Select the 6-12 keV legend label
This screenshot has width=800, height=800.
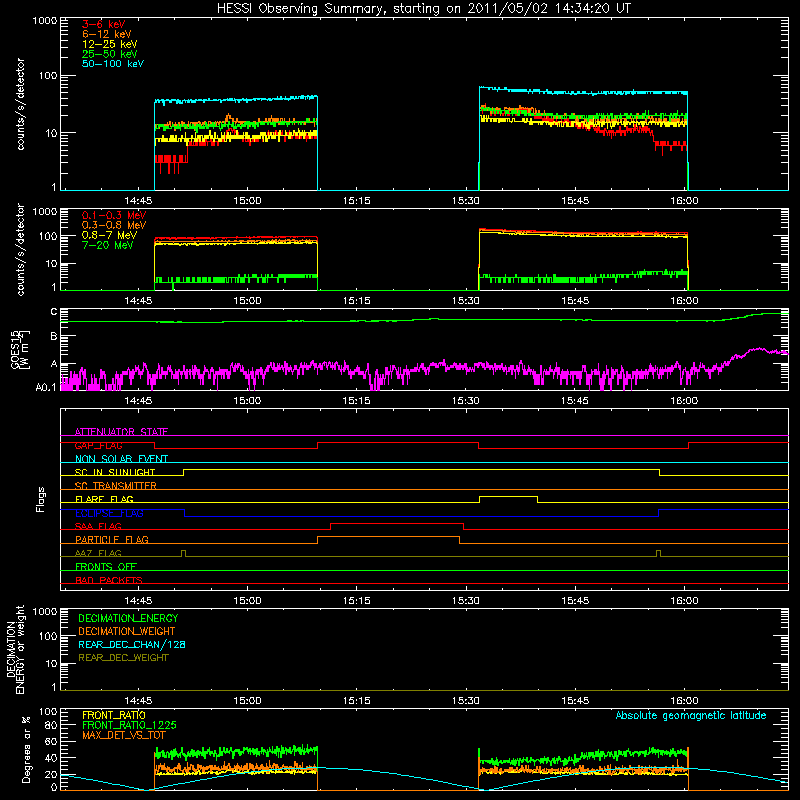coord(107,34)
